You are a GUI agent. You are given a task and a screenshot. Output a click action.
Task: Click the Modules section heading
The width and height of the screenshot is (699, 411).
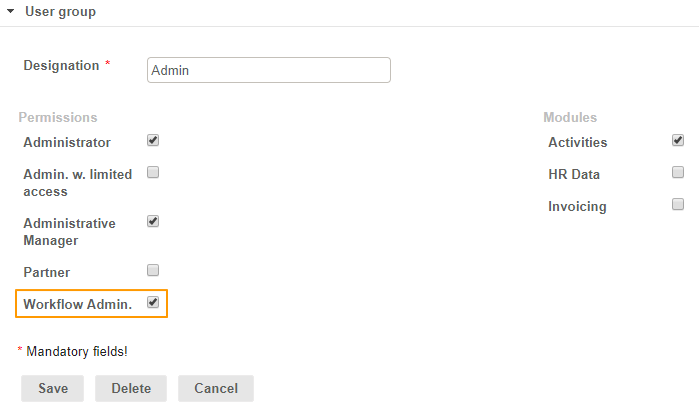point(570,117)
